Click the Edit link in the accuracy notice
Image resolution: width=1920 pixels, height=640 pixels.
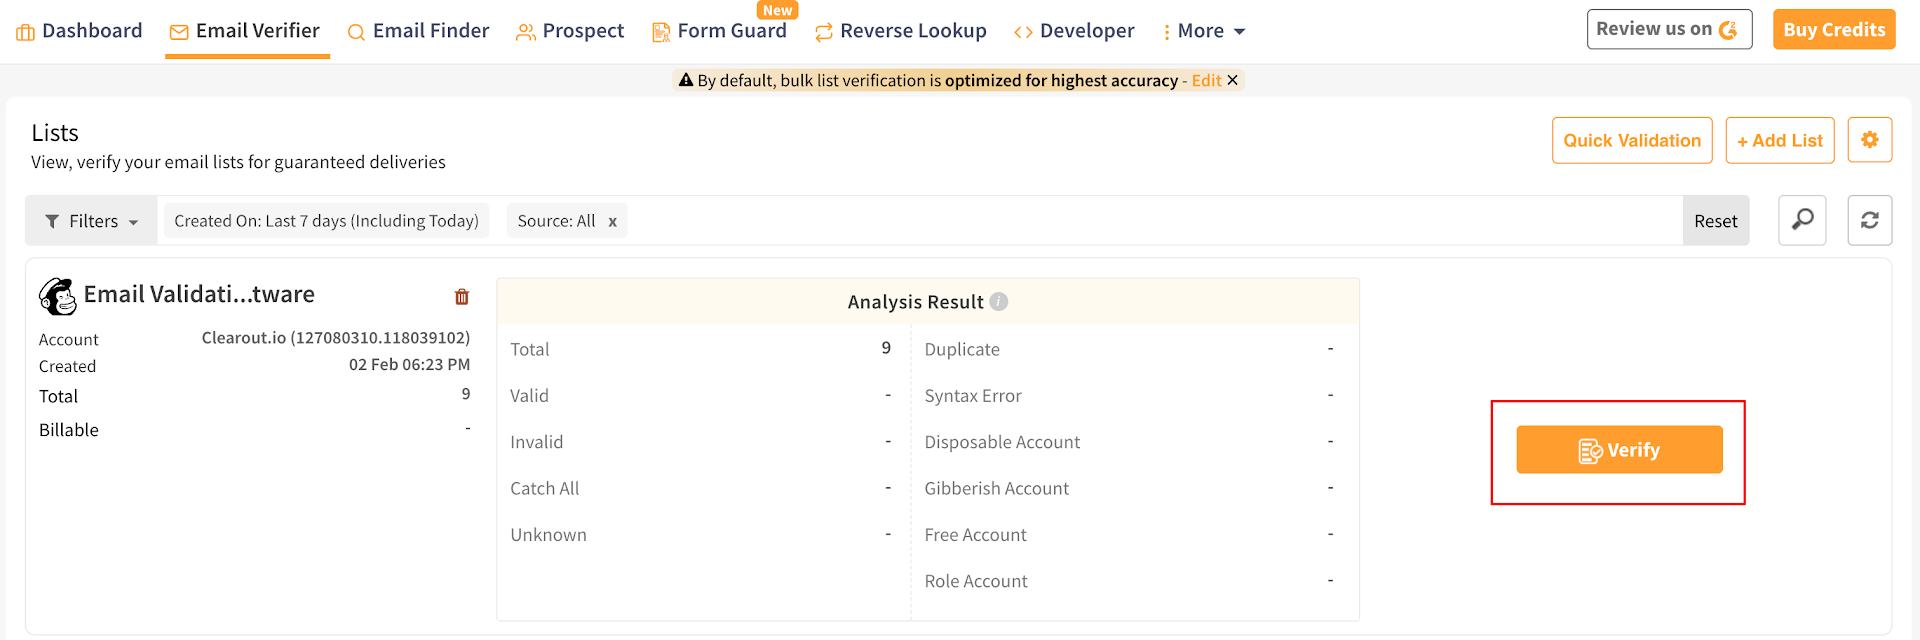tap(1206, 80)
